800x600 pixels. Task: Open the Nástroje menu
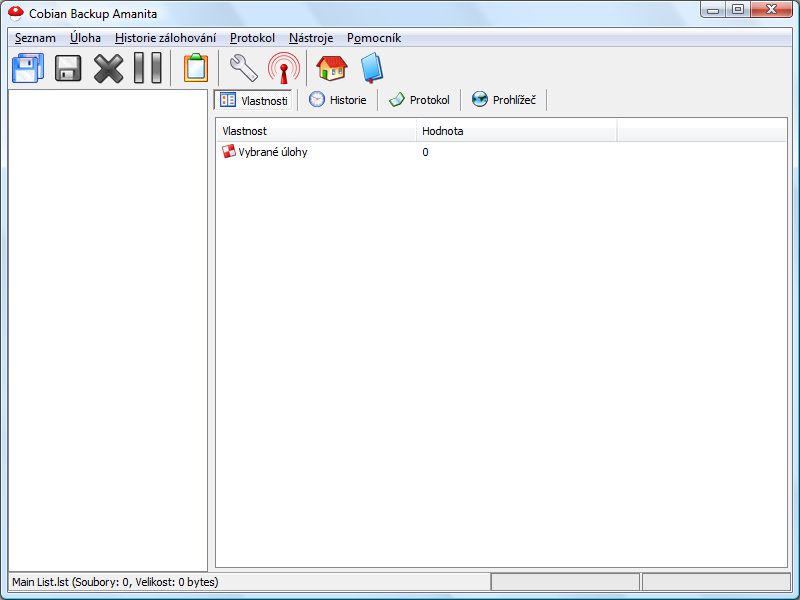pyautogui.click(x=311, y=38)
